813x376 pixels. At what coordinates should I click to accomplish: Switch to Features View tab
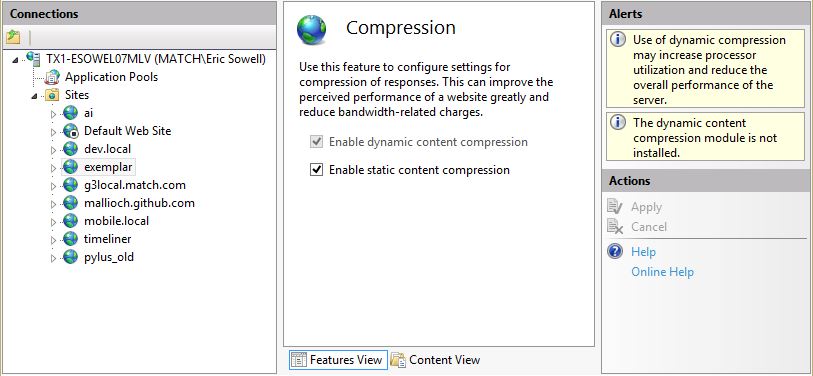point(338,359)
